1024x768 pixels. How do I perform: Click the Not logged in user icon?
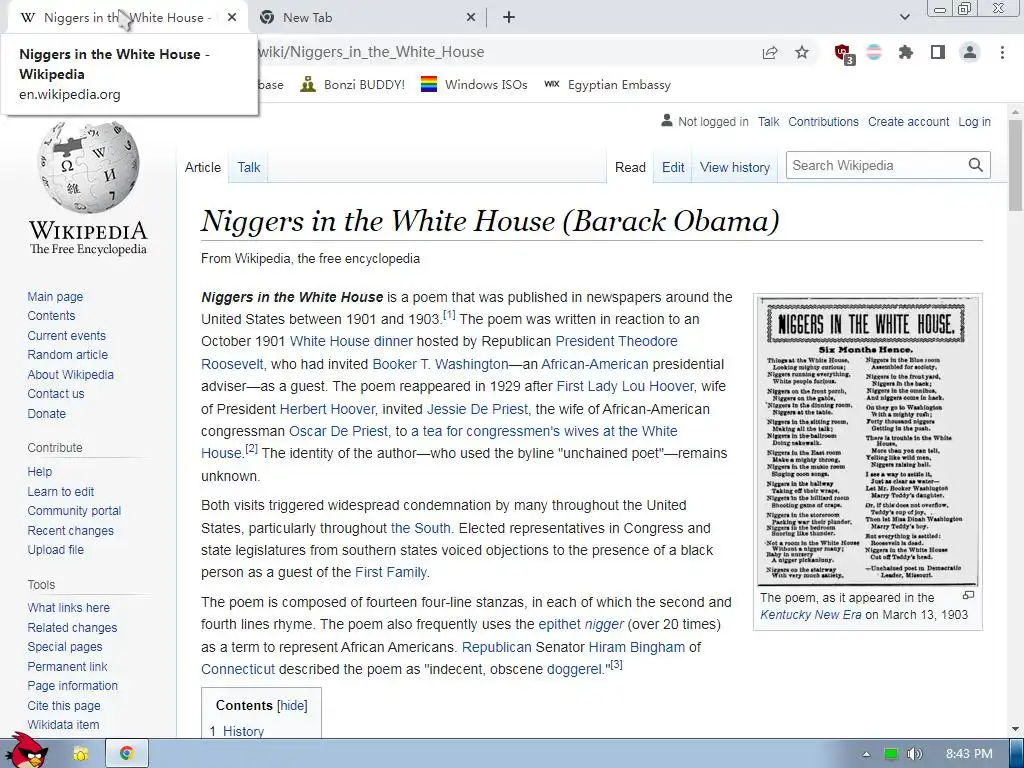[666, 121]
